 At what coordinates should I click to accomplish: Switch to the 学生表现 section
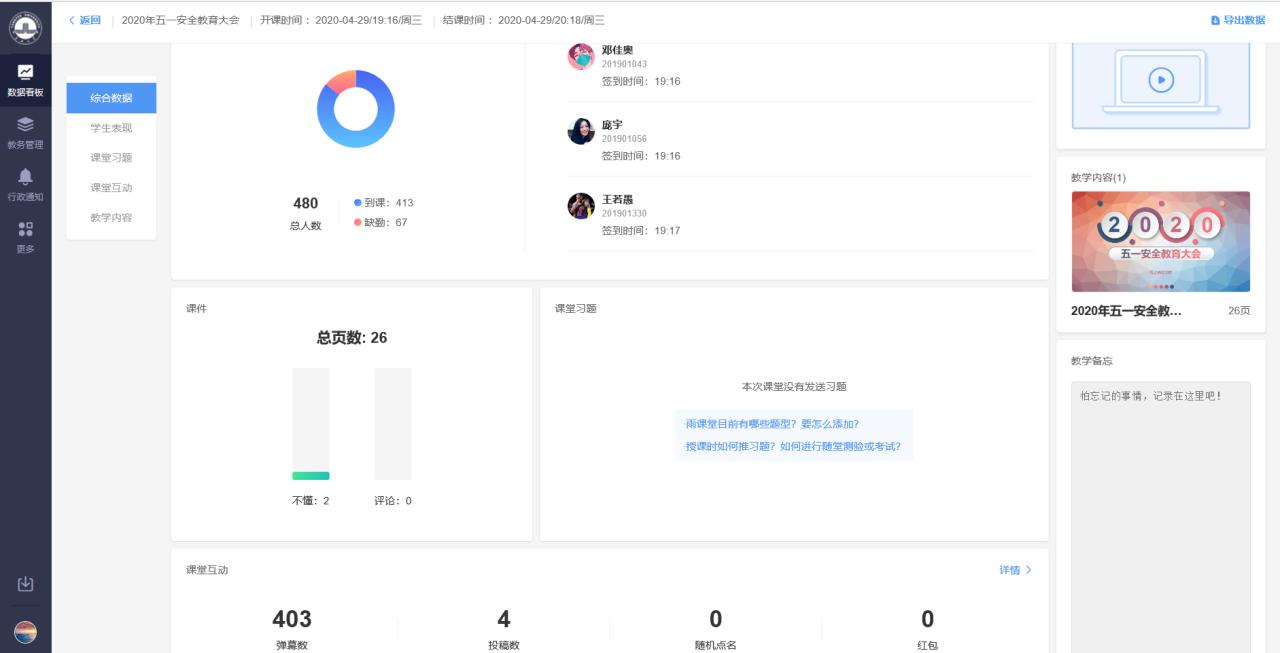(x=110, y=127)
